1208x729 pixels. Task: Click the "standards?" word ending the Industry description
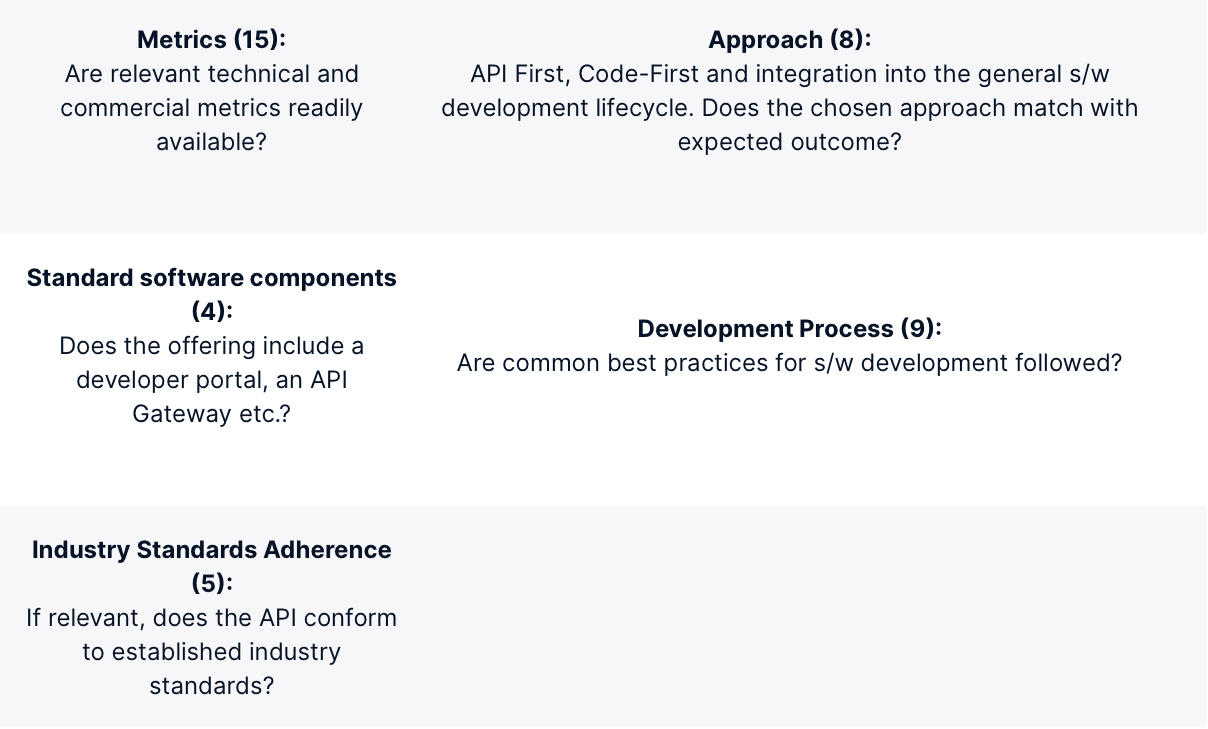pos(211,686)
